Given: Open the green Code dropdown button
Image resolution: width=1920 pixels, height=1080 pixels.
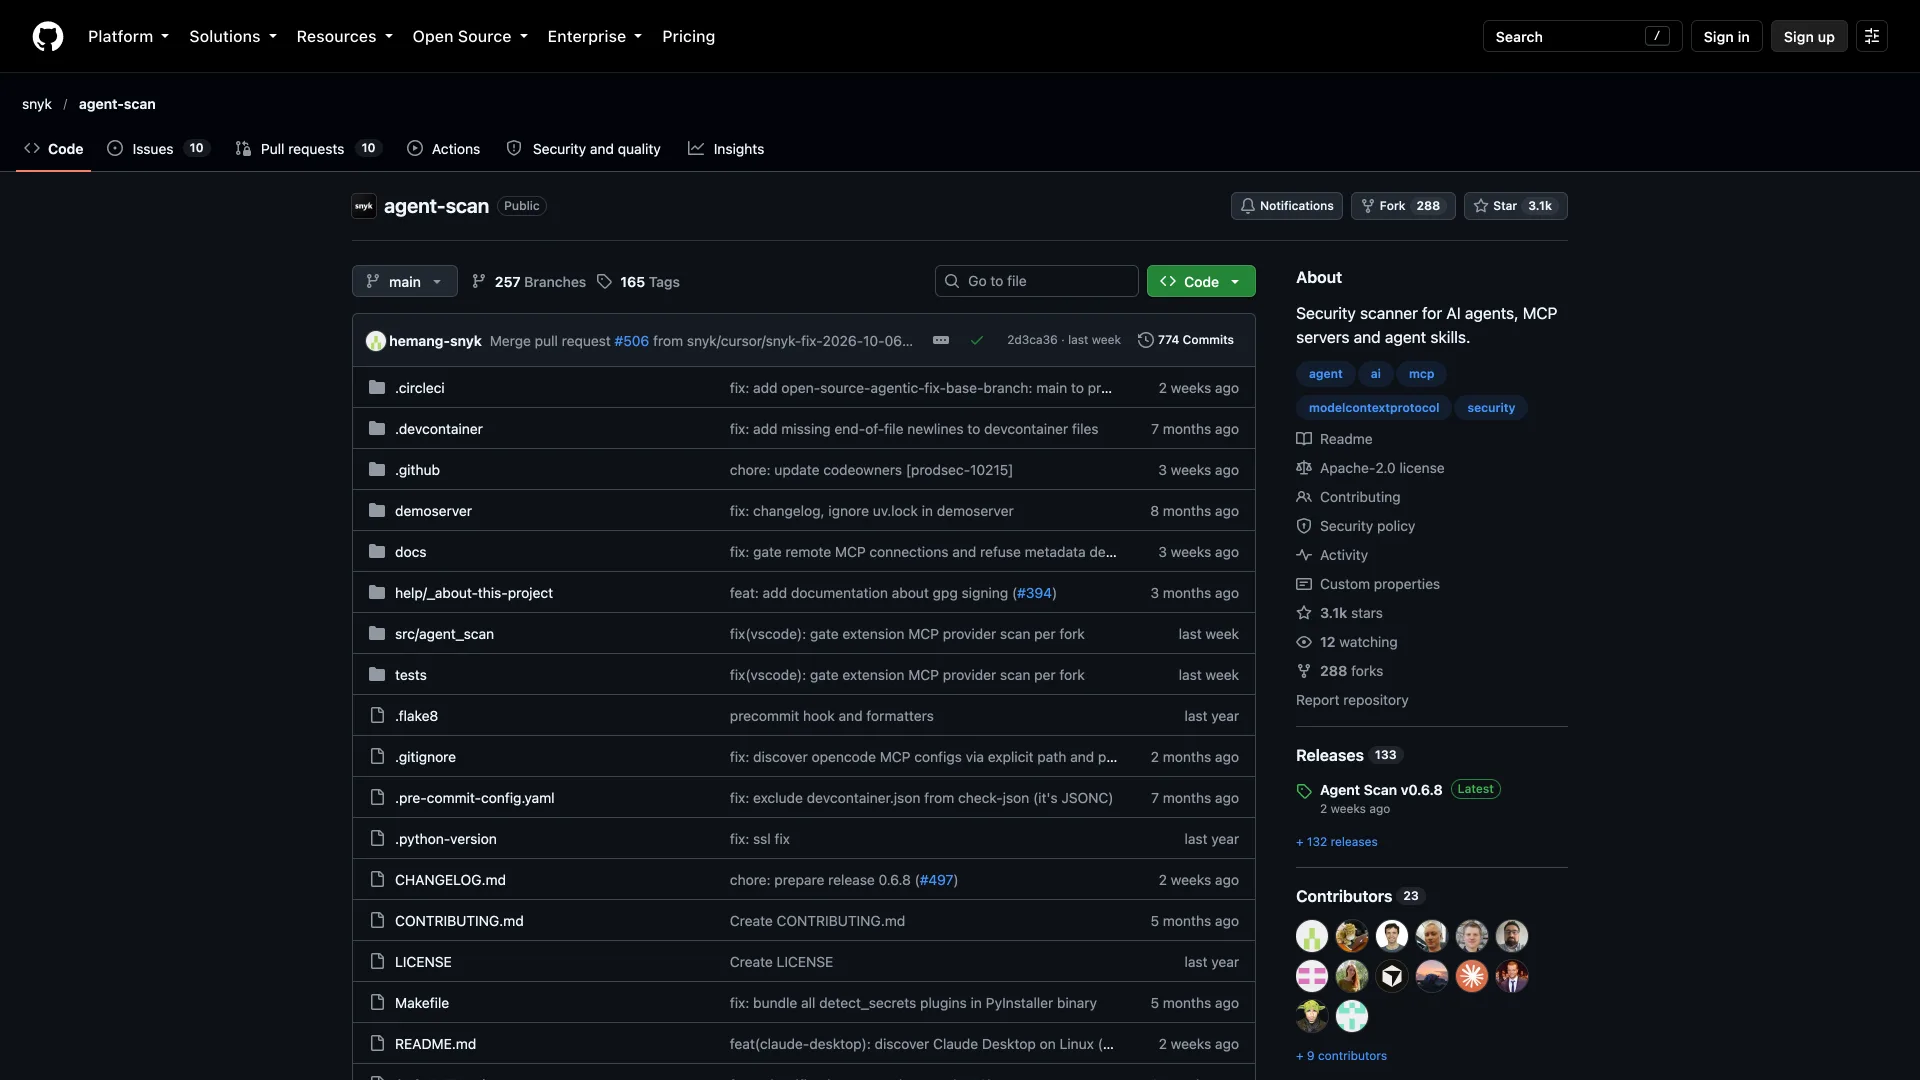Looking at the screenshot, I should click(1201, 282).
